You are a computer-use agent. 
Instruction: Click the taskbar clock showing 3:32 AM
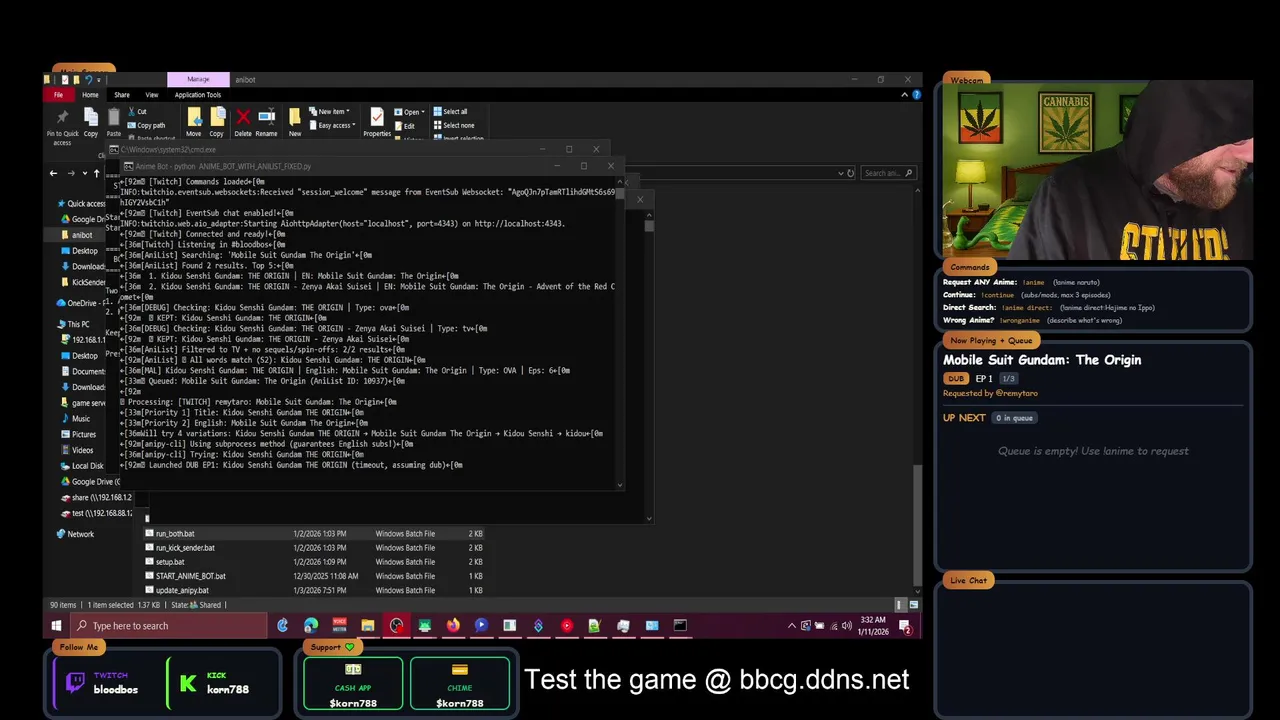click(875, 626)
